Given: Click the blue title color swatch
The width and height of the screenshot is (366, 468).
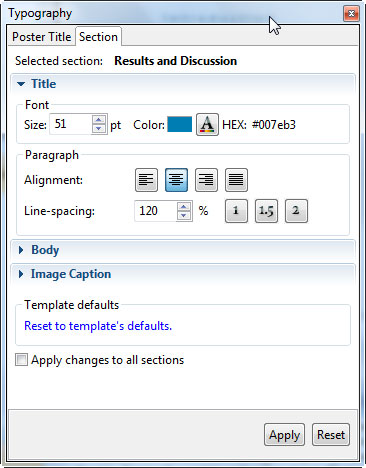Looking at the screenshot, I should pyautogui.click(x=180, y=125).
